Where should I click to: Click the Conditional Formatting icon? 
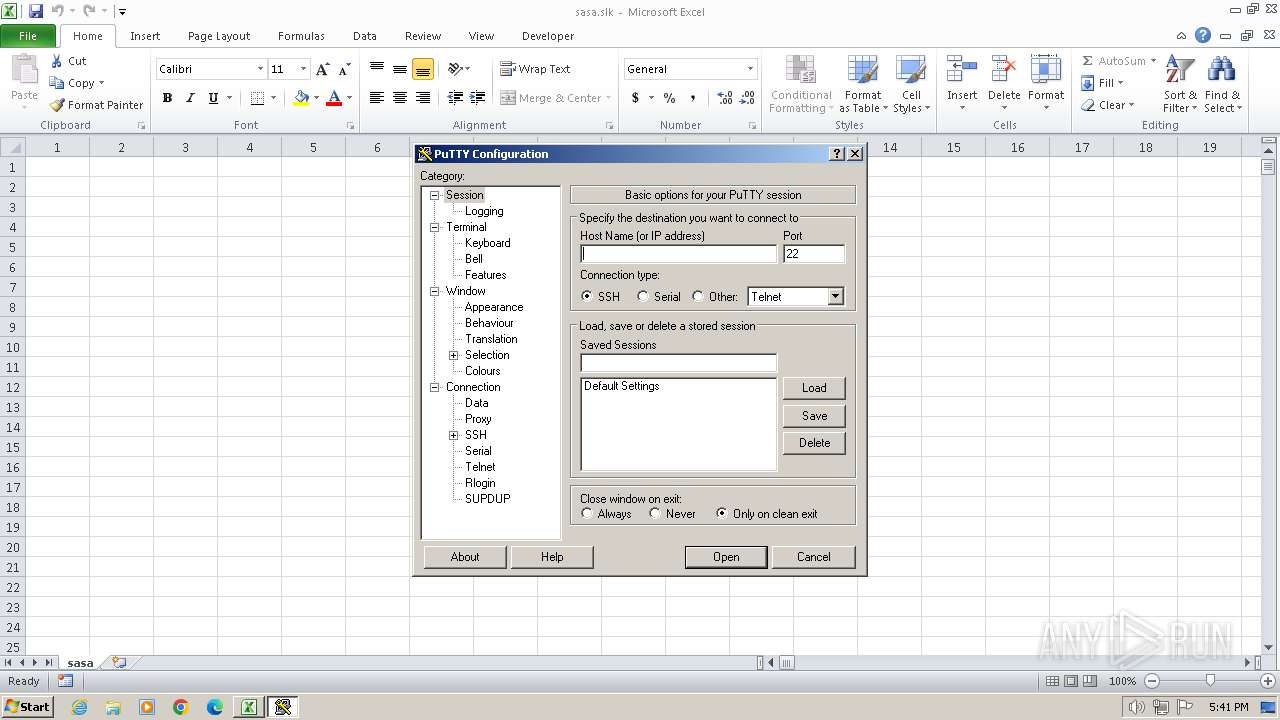coord(801,70)
